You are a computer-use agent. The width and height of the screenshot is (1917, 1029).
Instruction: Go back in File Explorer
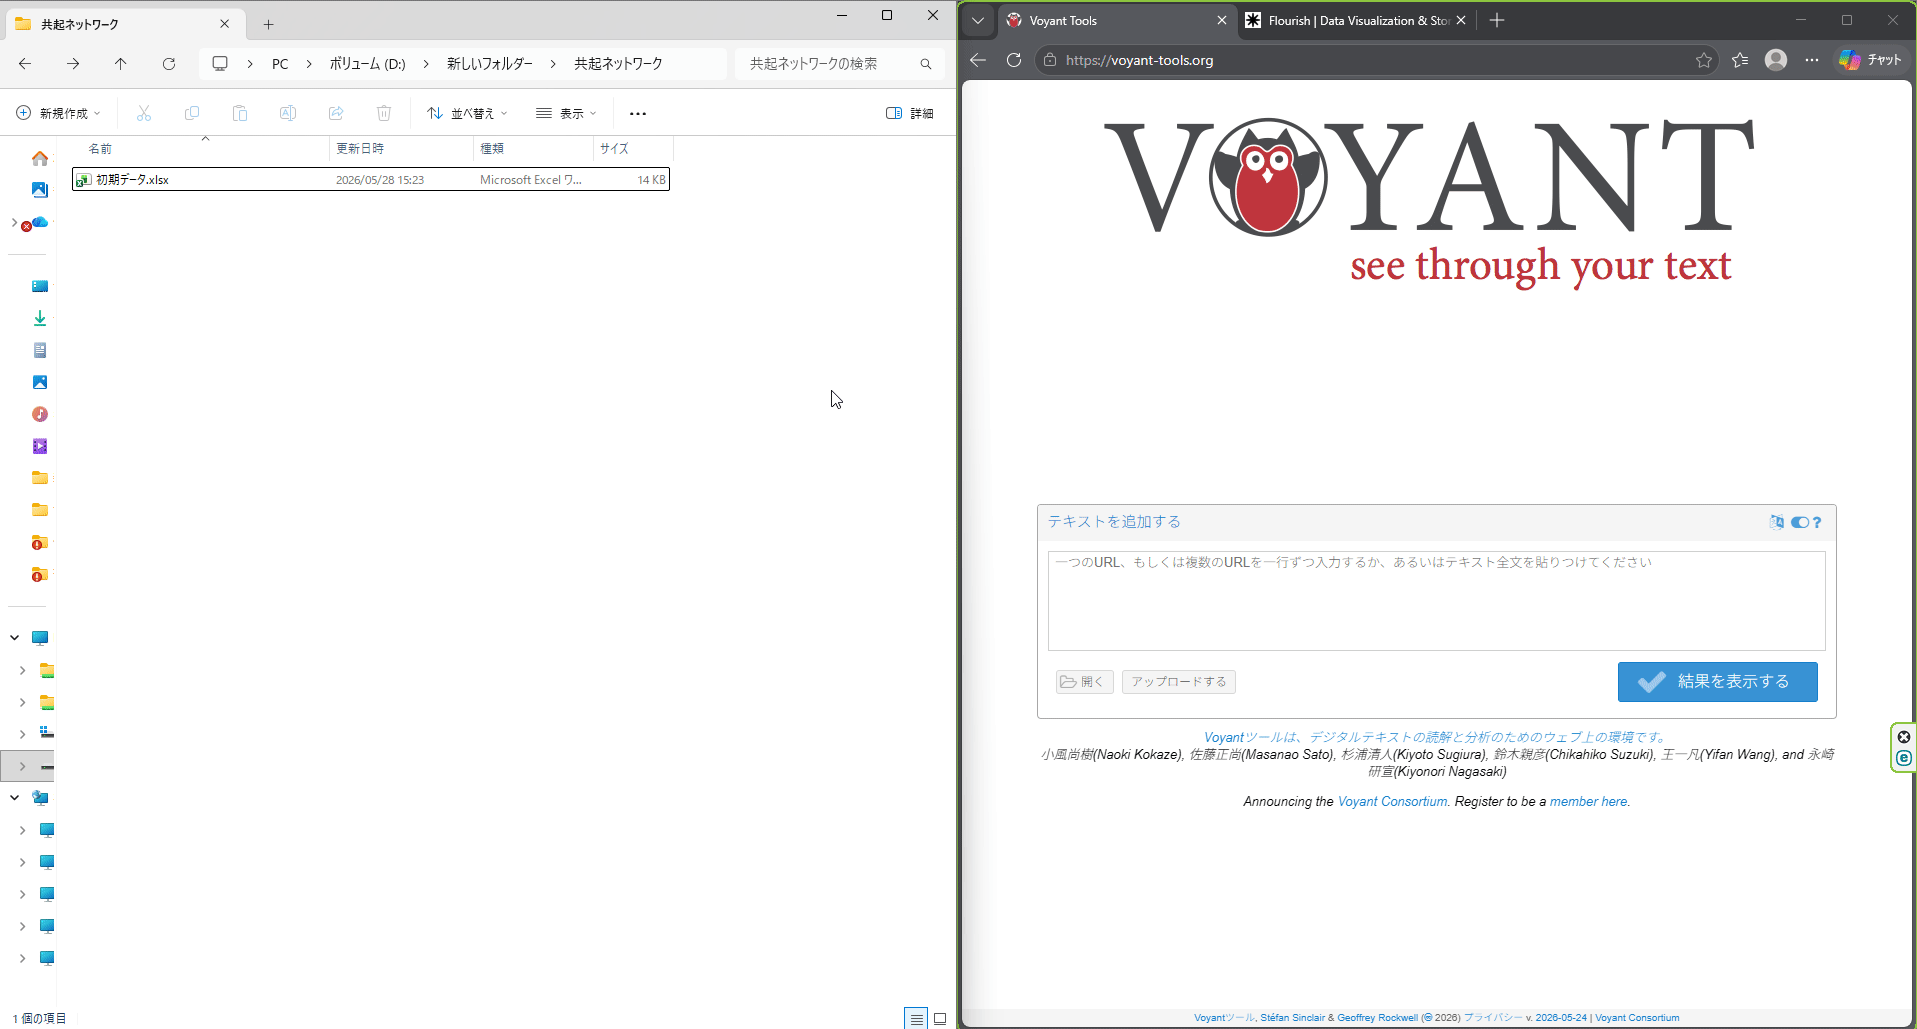pos(25,64)
